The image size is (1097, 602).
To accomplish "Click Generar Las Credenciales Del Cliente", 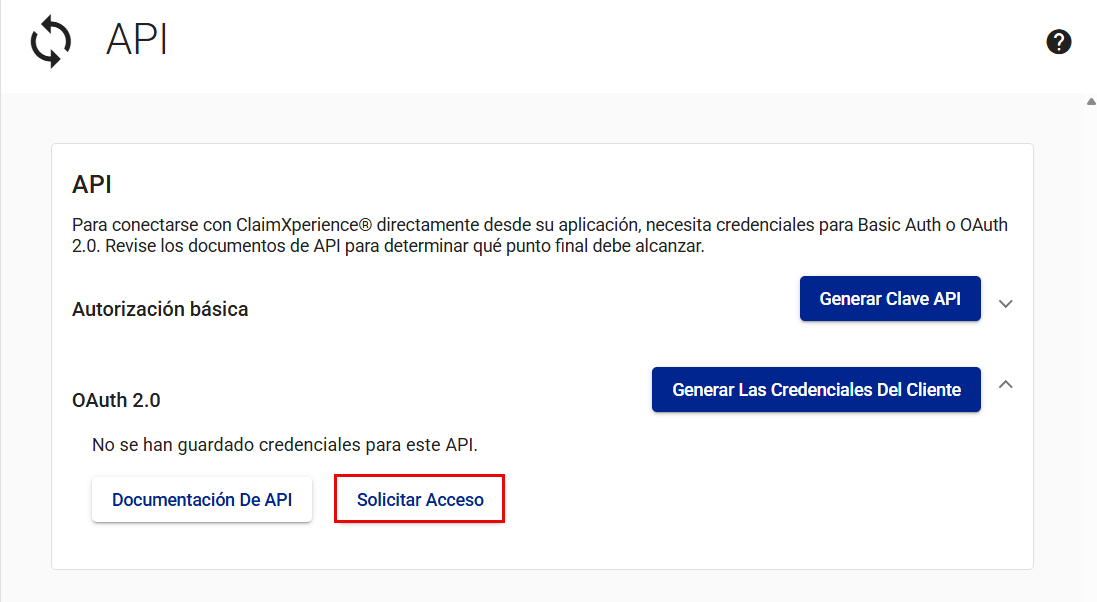I will click(x=816, y=390).
